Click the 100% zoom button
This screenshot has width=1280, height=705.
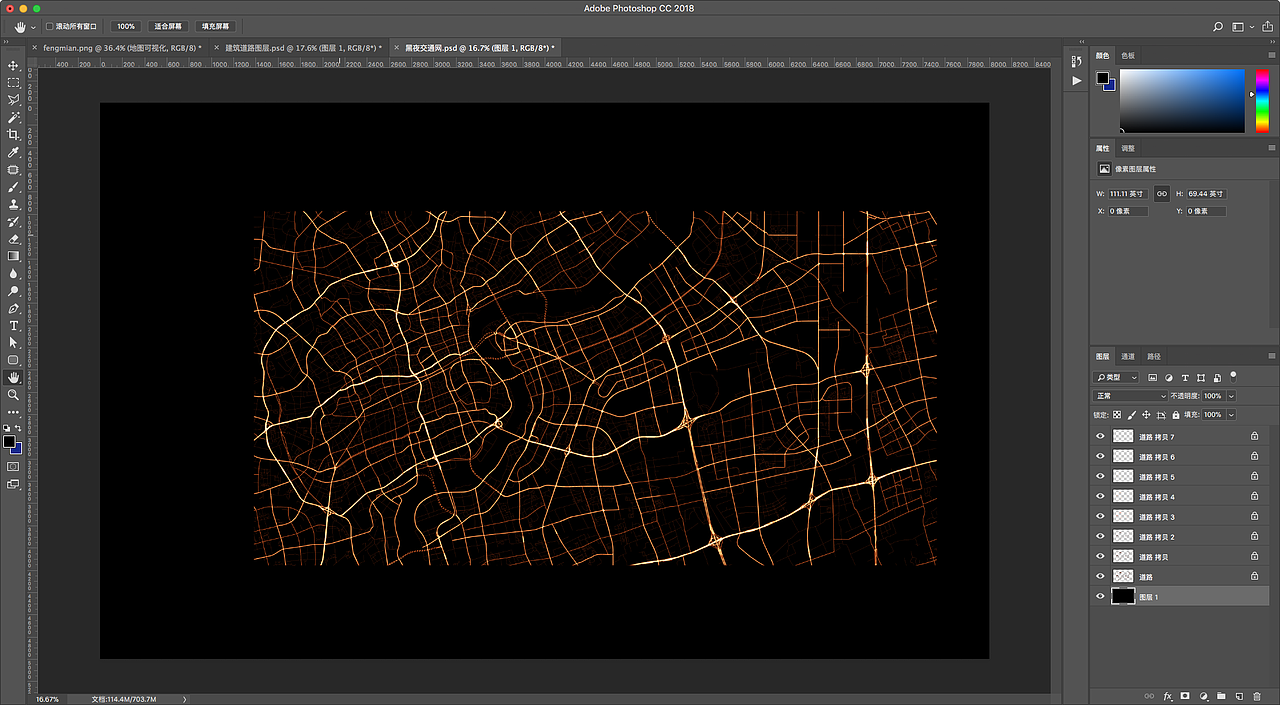click(125, 26)
